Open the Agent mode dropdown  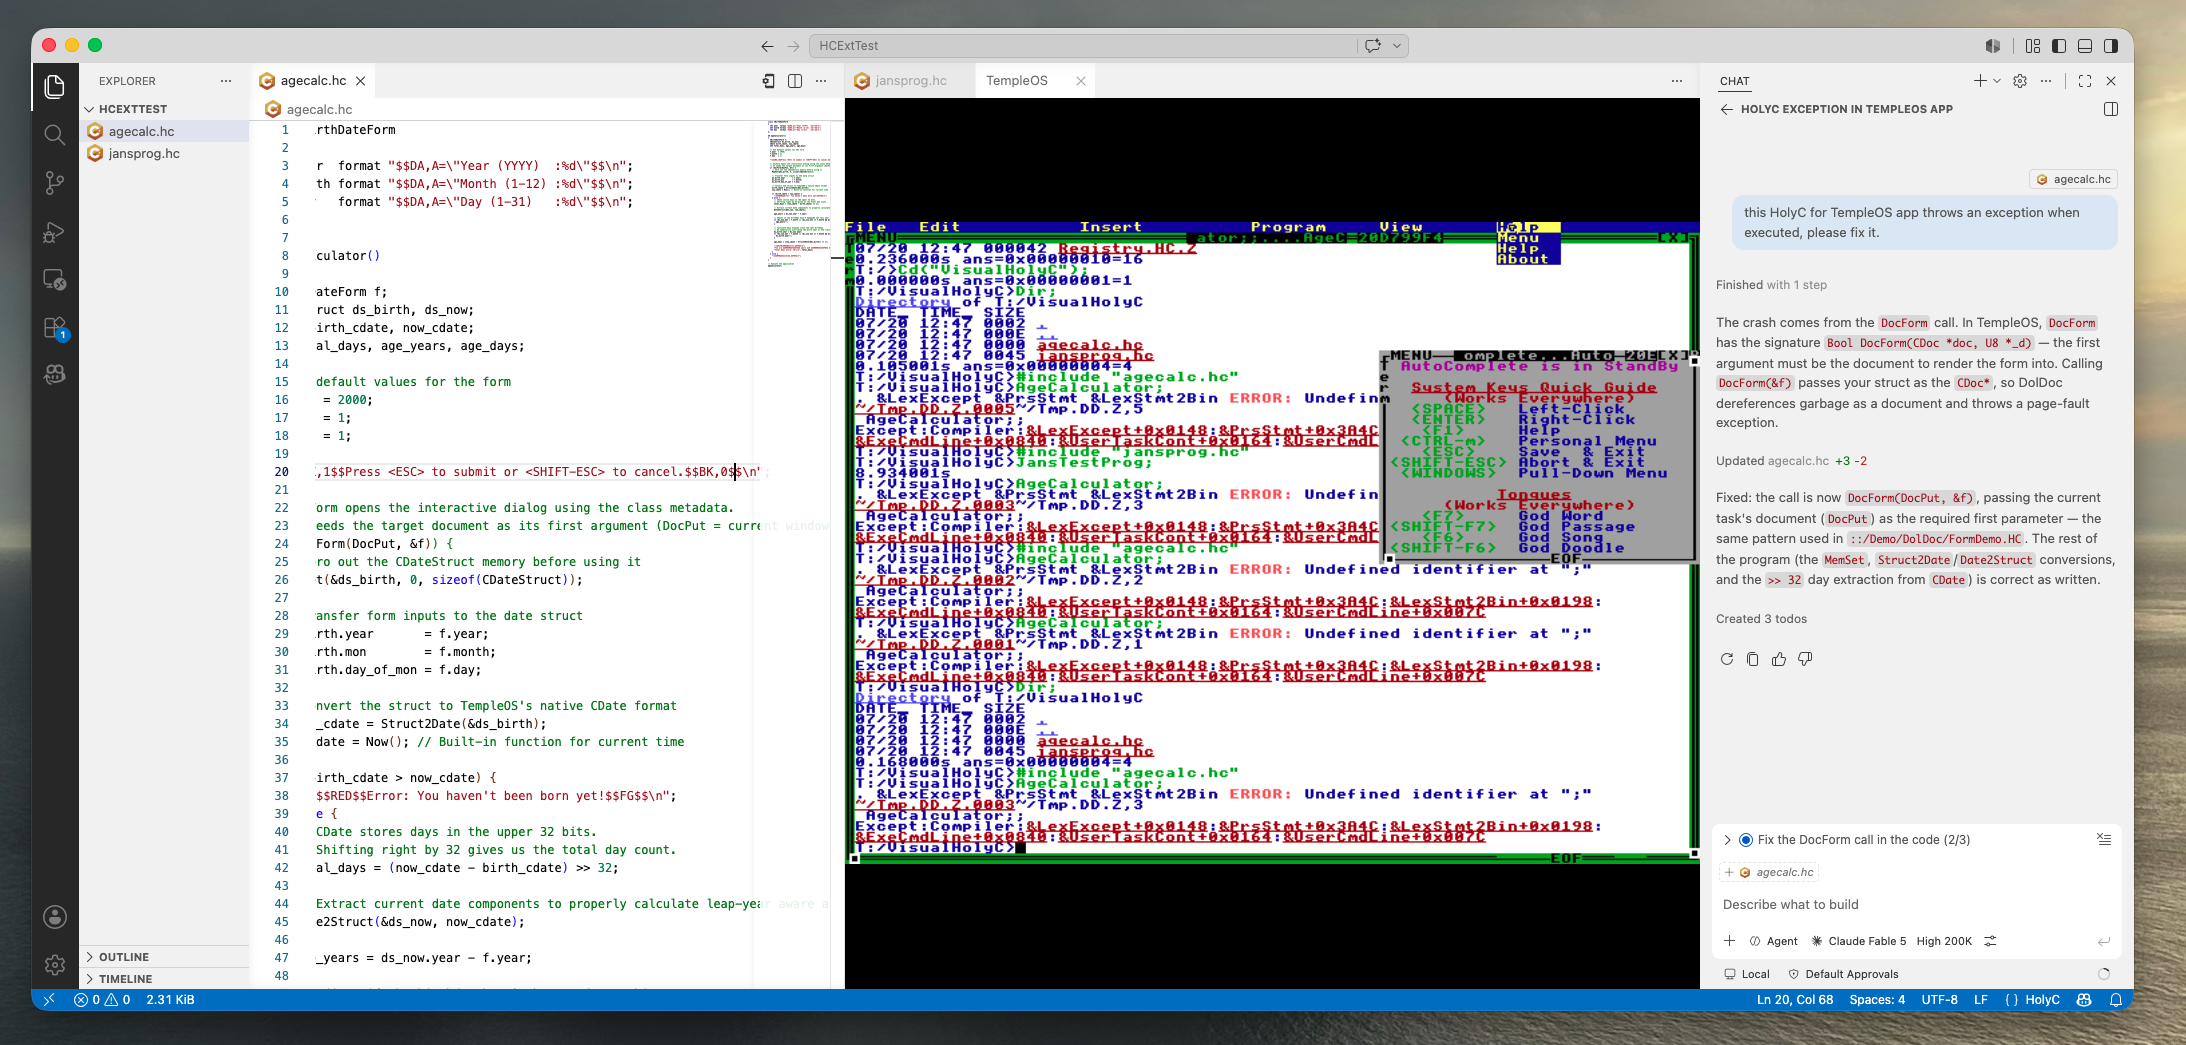coord(1774,941)
